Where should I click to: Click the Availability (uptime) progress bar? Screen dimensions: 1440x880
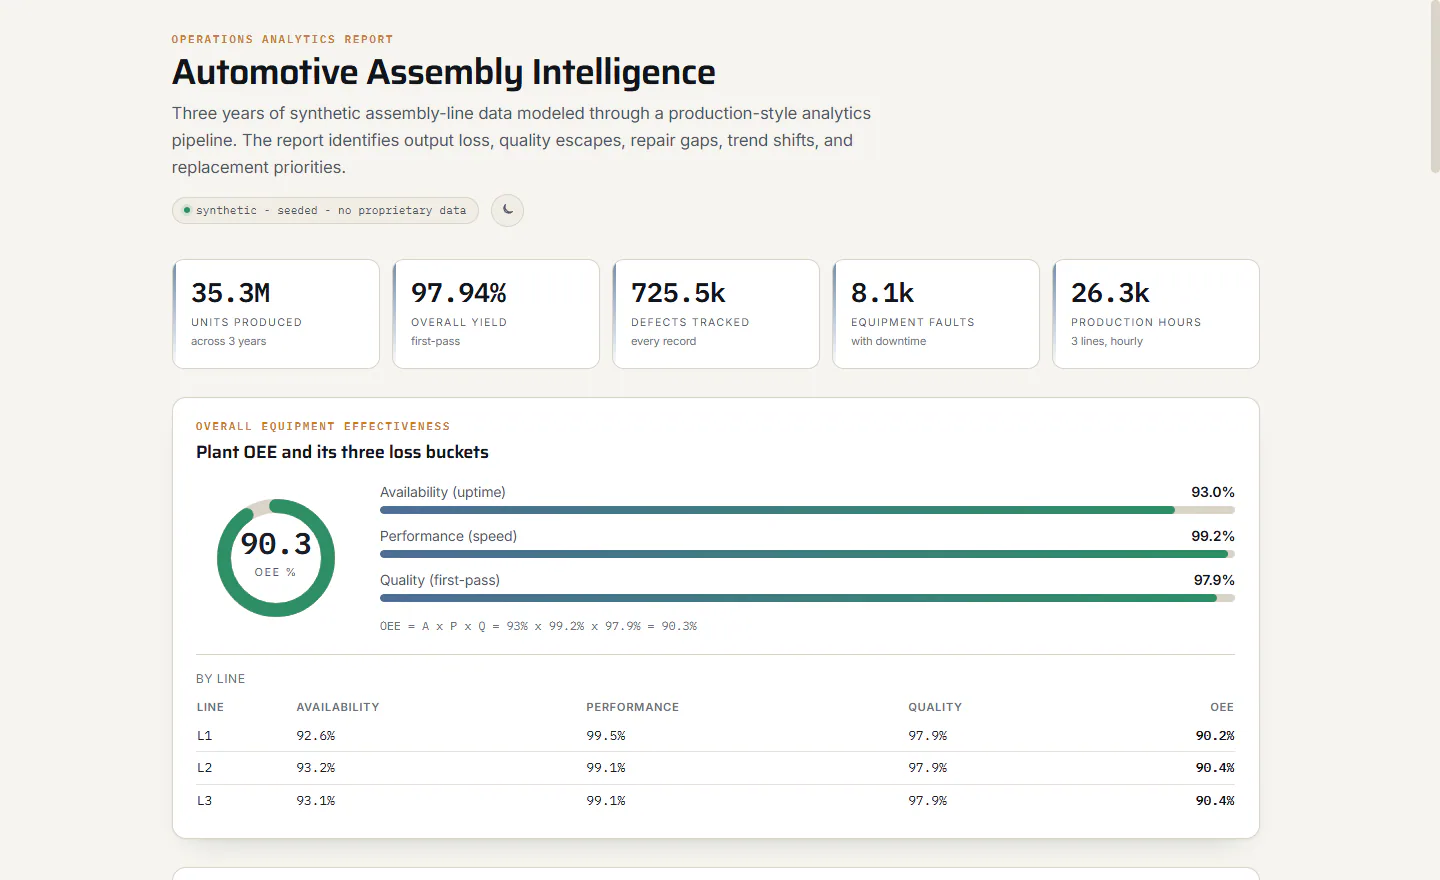coord(807,510)
